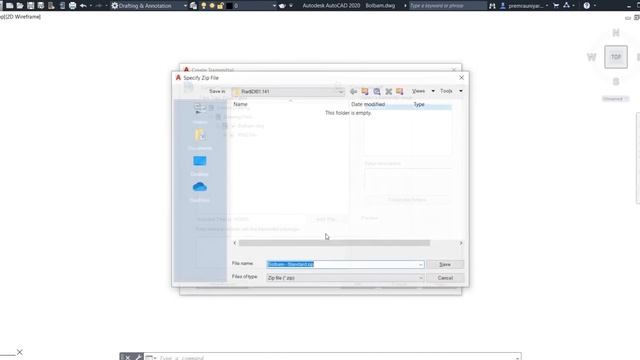The height and width of the screenshot is (360, 640).
Task: Click the Unnamed UCS dropdown below ViewCube
Action: pyautogui.click(x=615, y=99)
